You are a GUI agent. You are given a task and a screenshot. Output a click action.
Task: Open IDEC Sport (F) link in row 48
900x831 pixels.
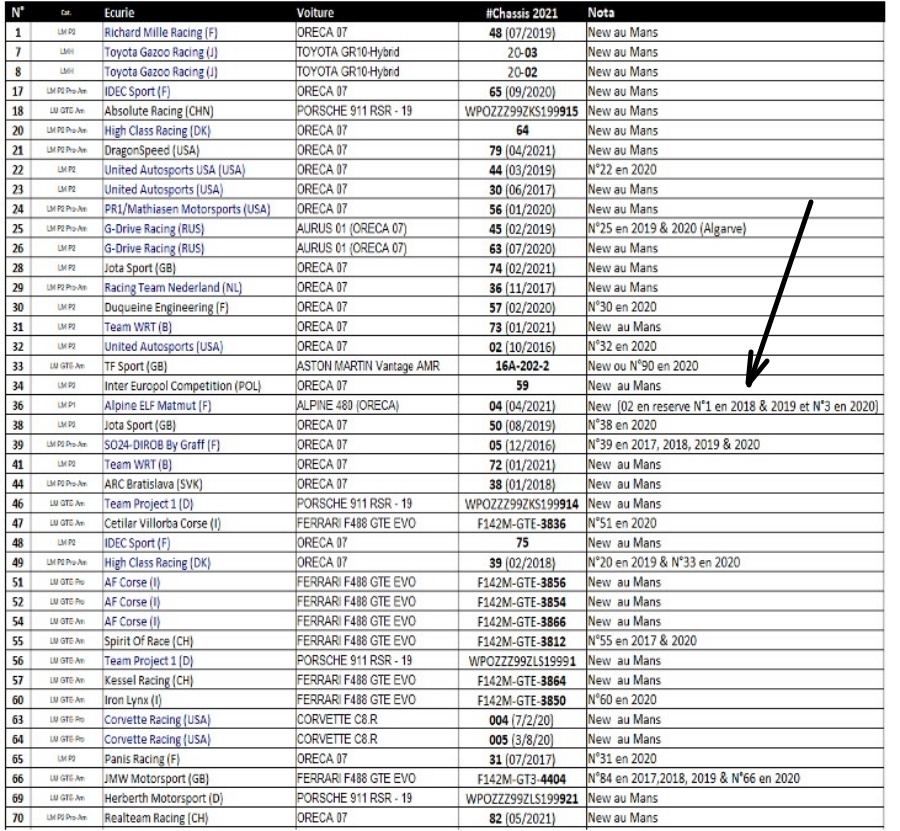tap(137, 543)
